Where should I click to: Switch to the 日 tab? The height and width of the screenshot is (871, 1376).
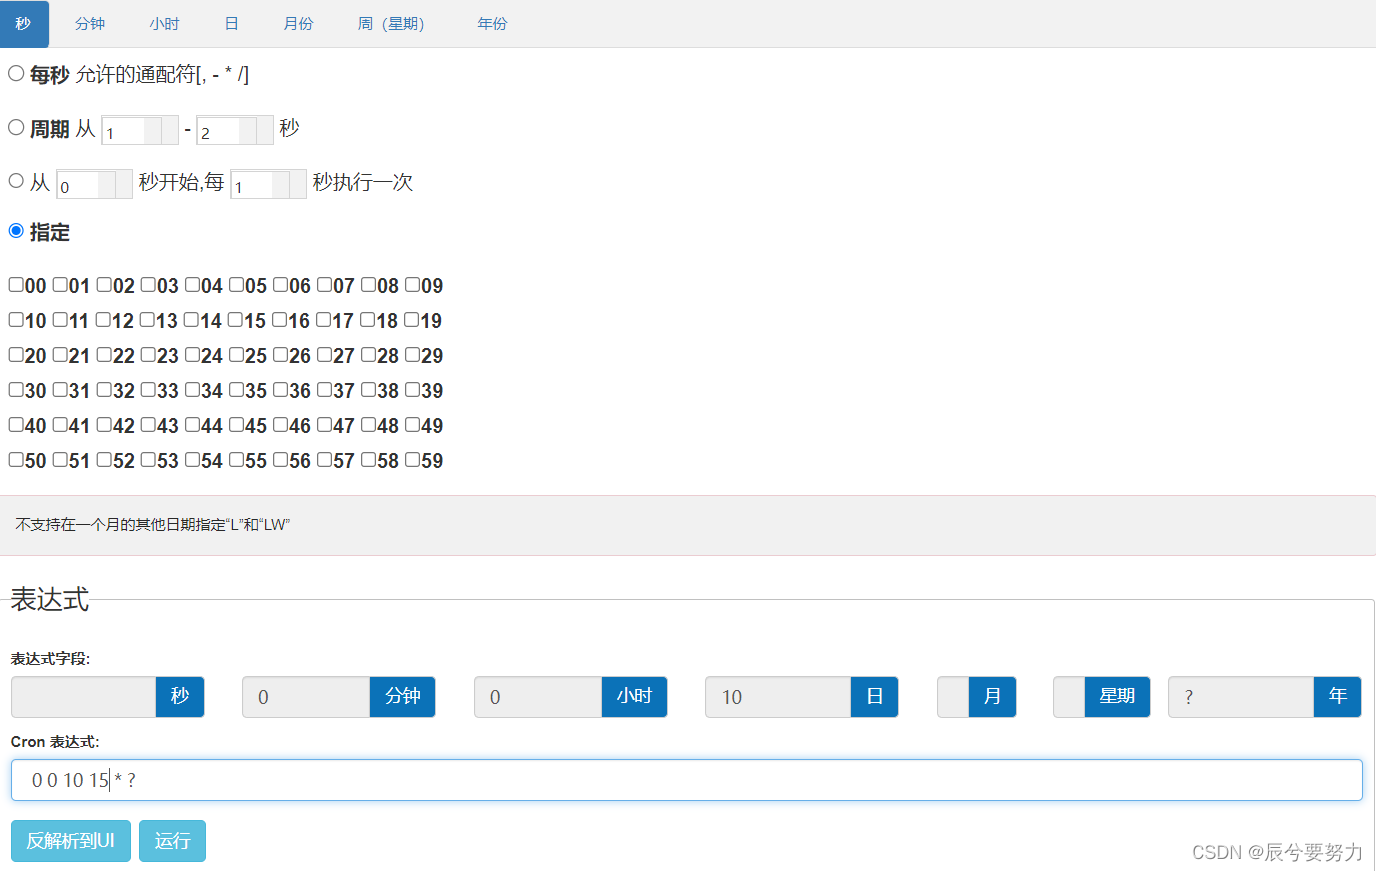click(231, 23)
